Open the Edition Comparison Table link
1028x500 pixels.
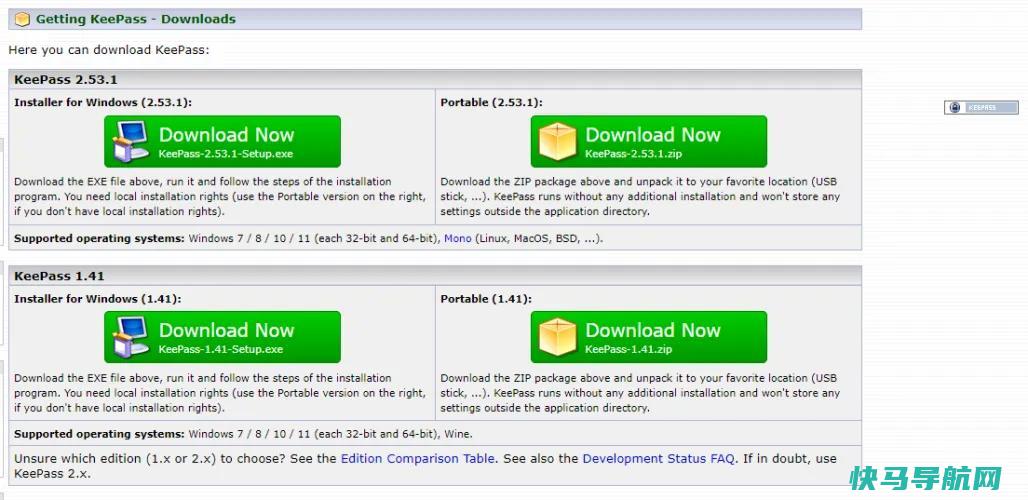(x=418, y=459)
